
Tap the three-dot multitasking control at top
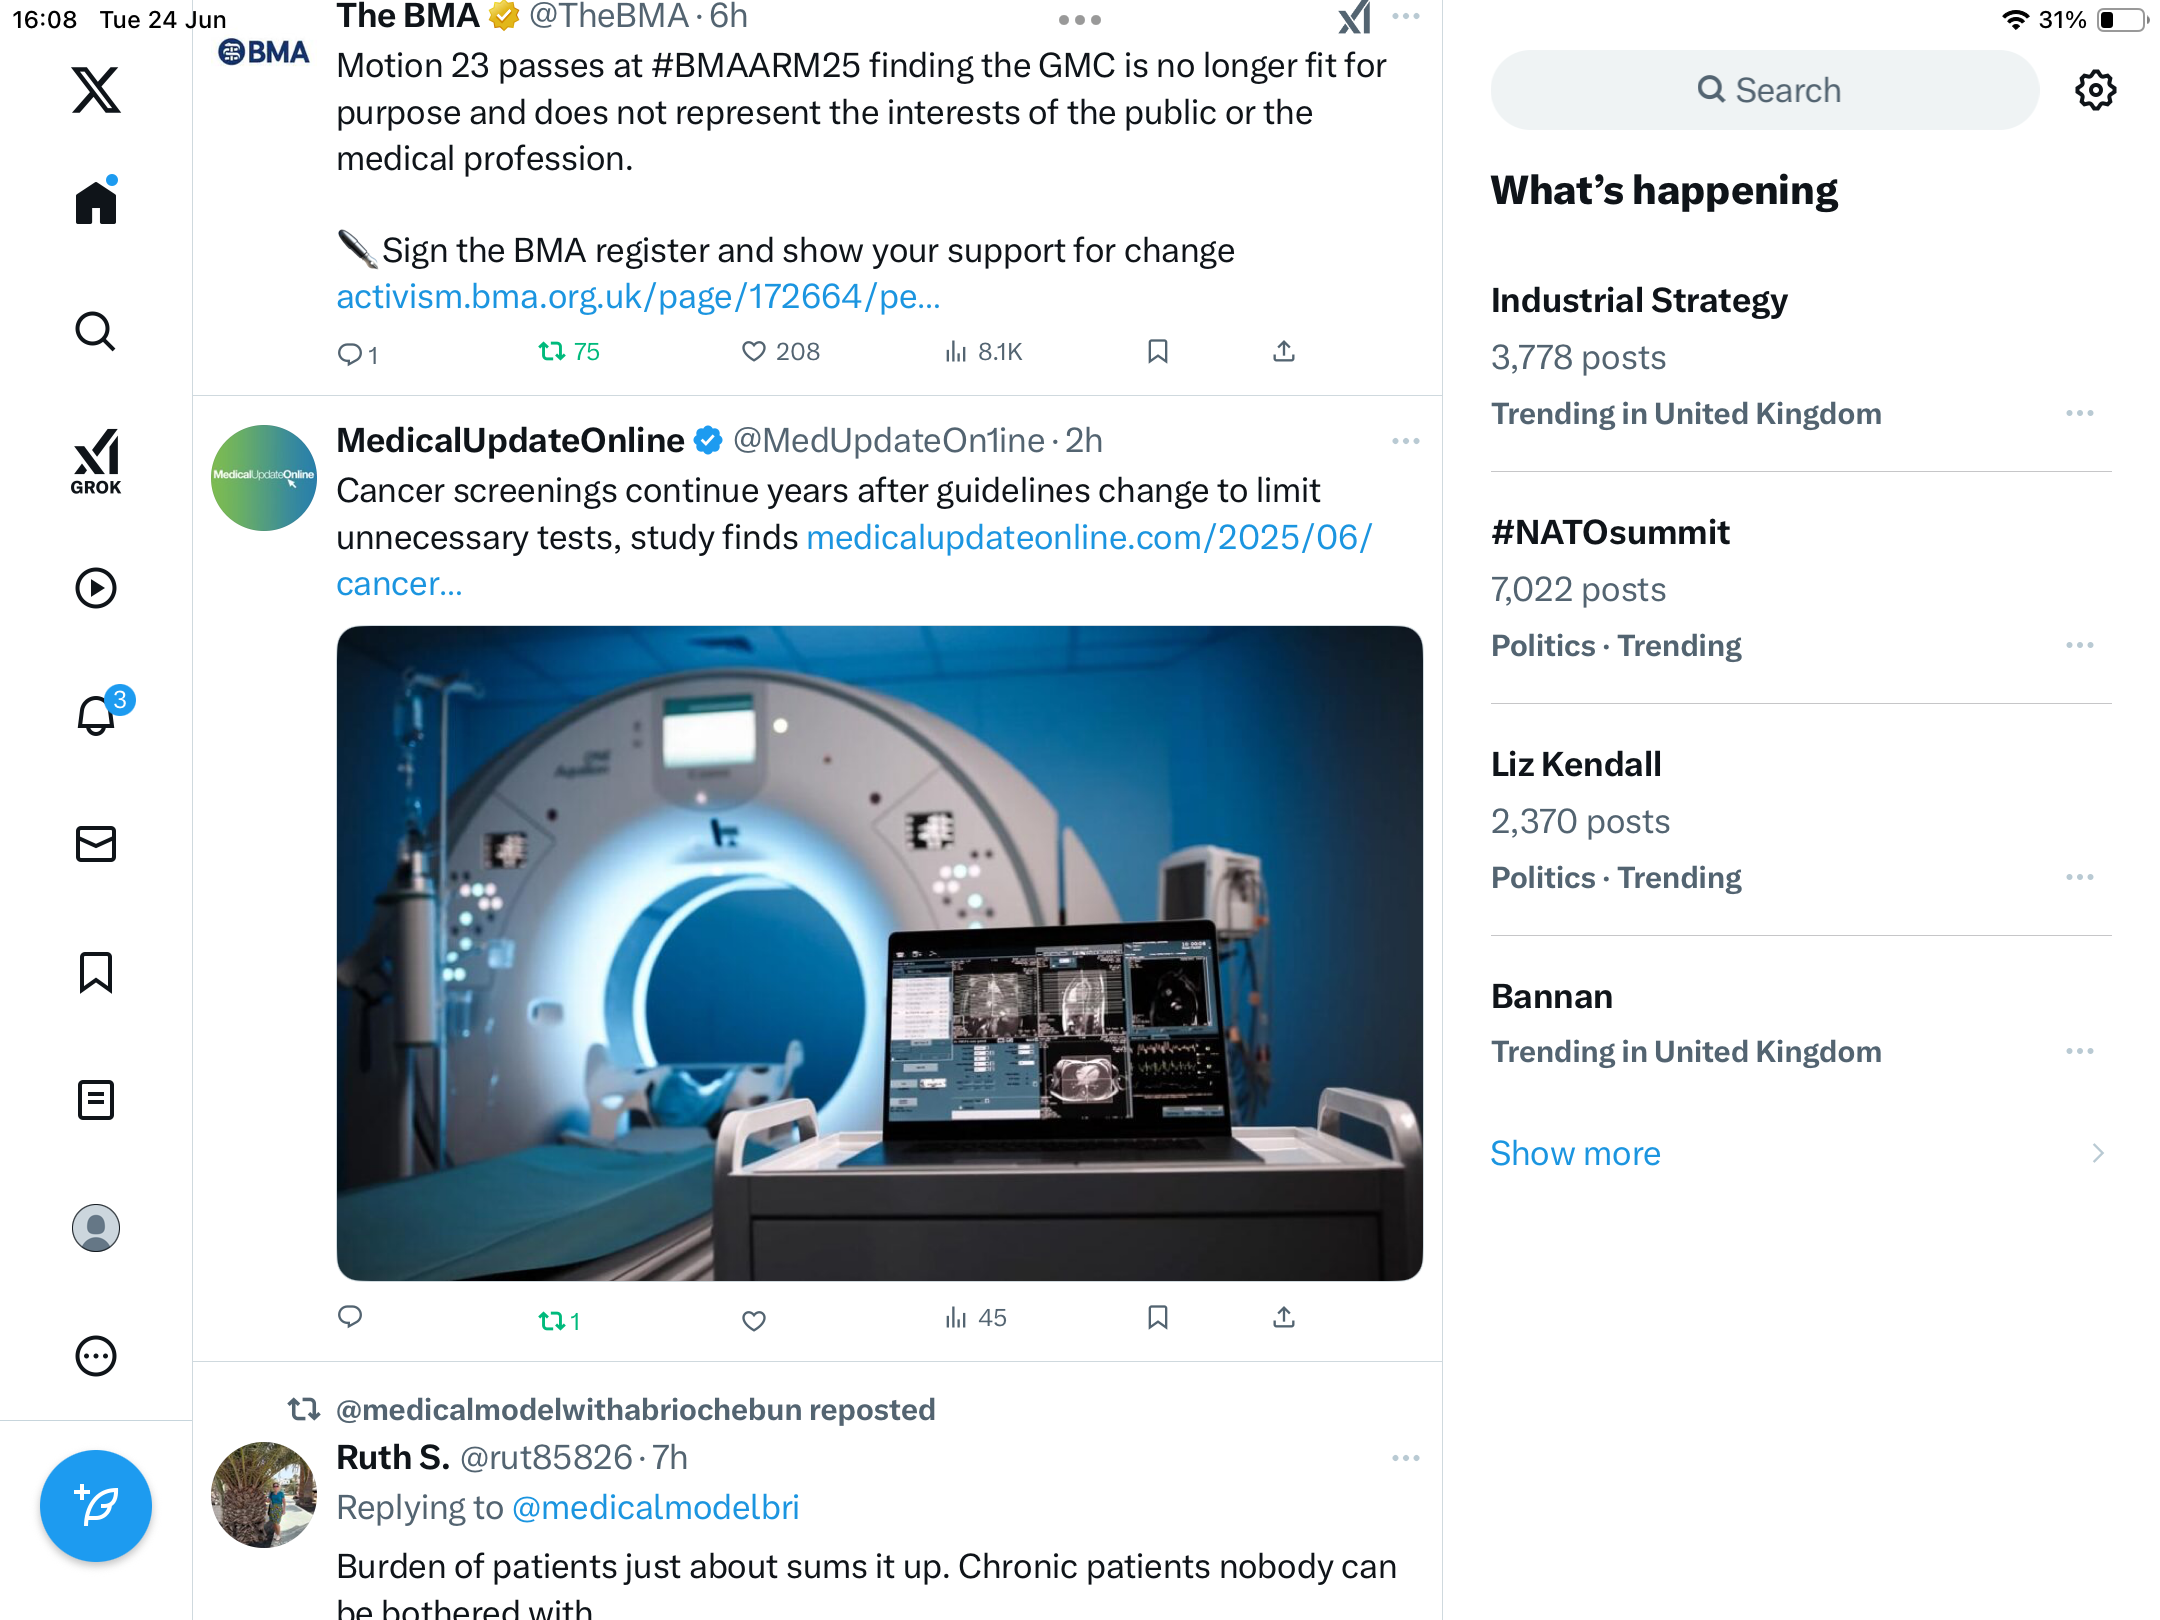(1080, 20)
